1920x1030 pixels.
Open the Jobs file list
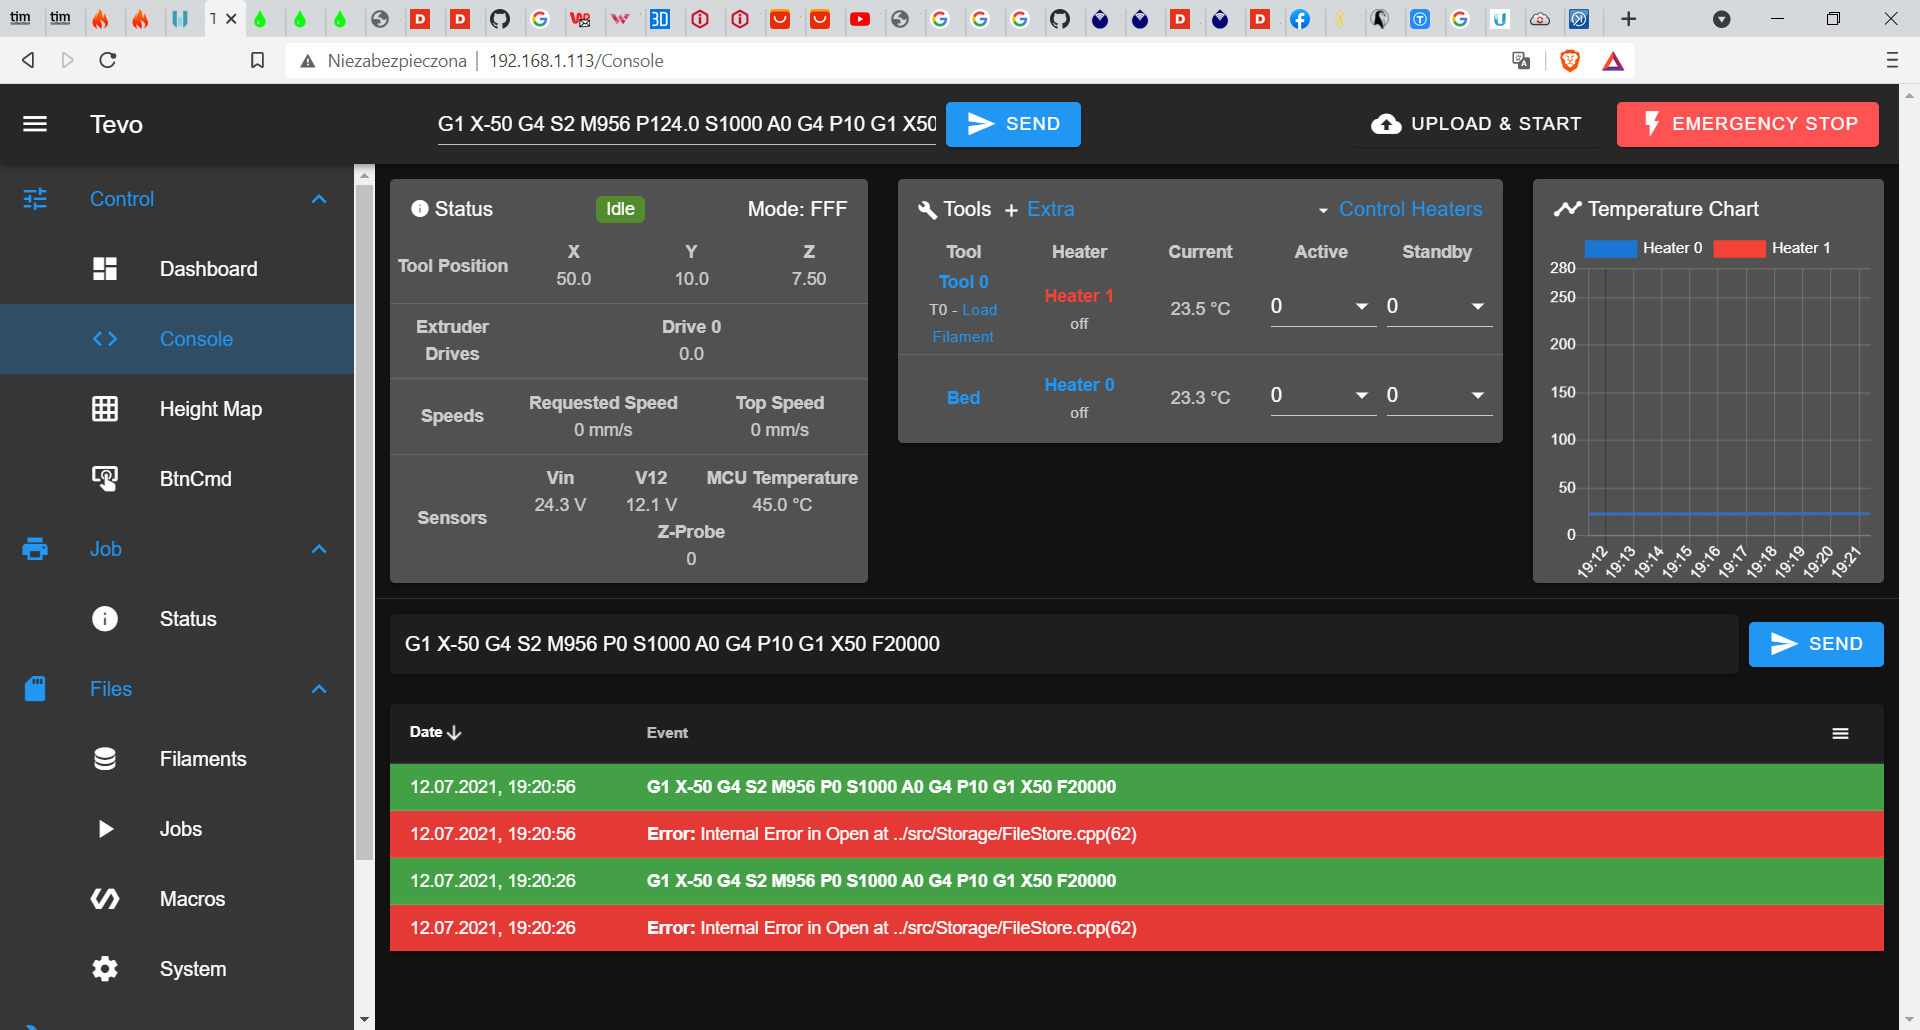177,829
